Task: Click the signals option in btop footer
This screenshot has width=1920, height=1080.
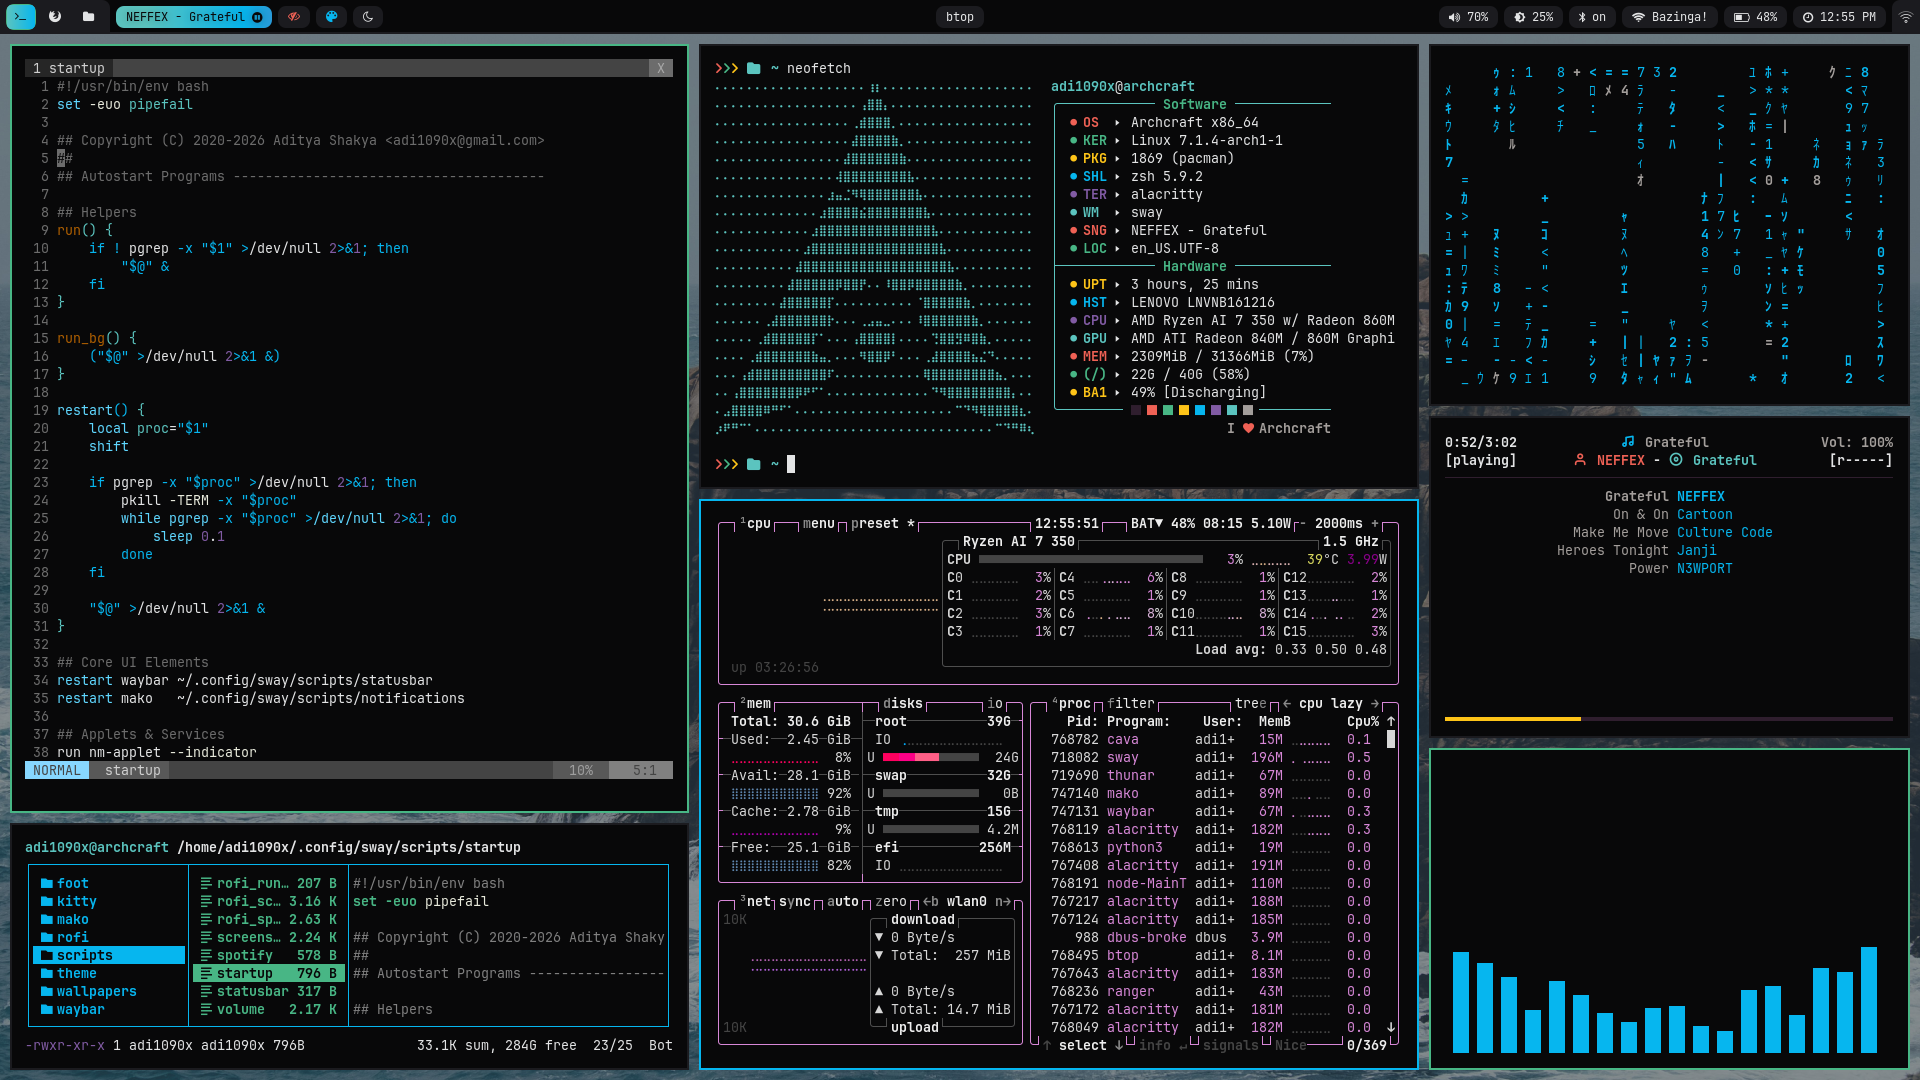Action: [x=1231, y=1045]
